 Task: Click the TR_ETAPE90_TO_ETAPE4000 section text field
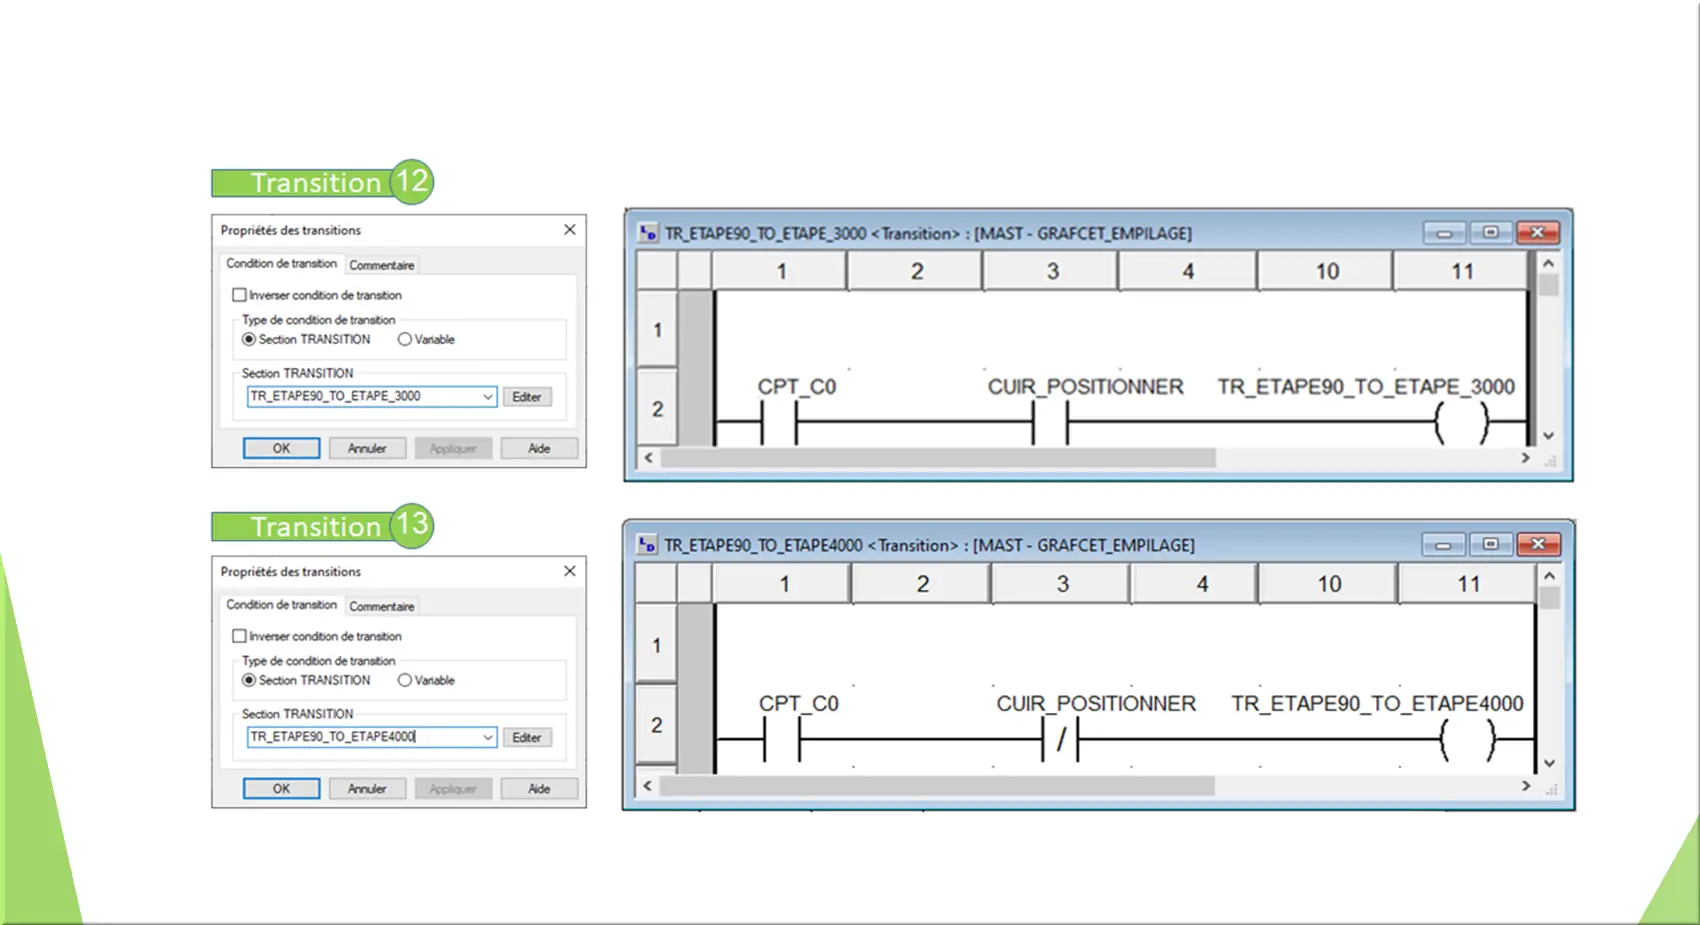(364, 737)
